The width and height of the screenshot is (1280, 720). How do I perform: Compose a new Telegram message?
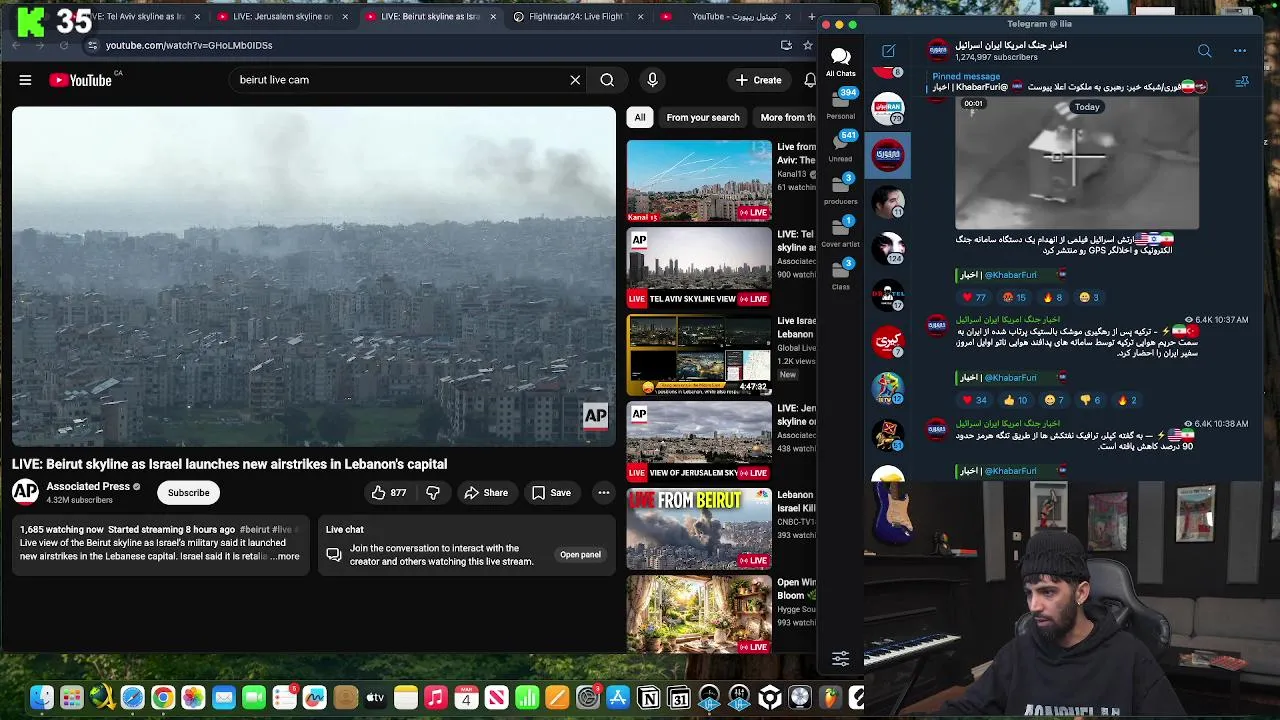pos(888,51)
